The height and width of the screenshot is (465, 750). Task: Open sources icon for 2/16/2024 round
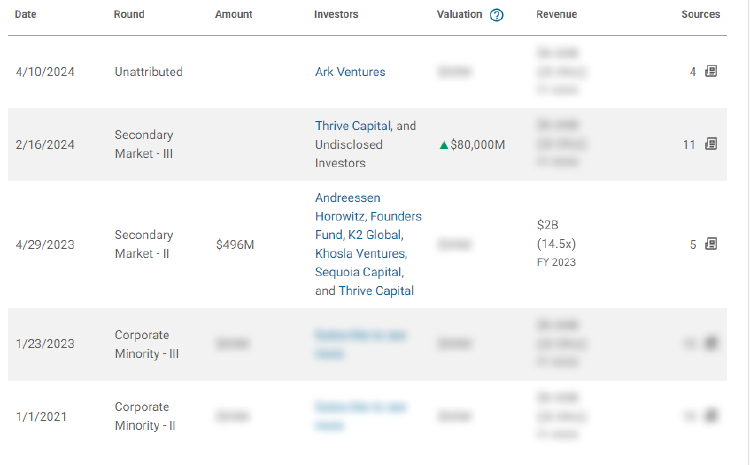tap(711, 144)
